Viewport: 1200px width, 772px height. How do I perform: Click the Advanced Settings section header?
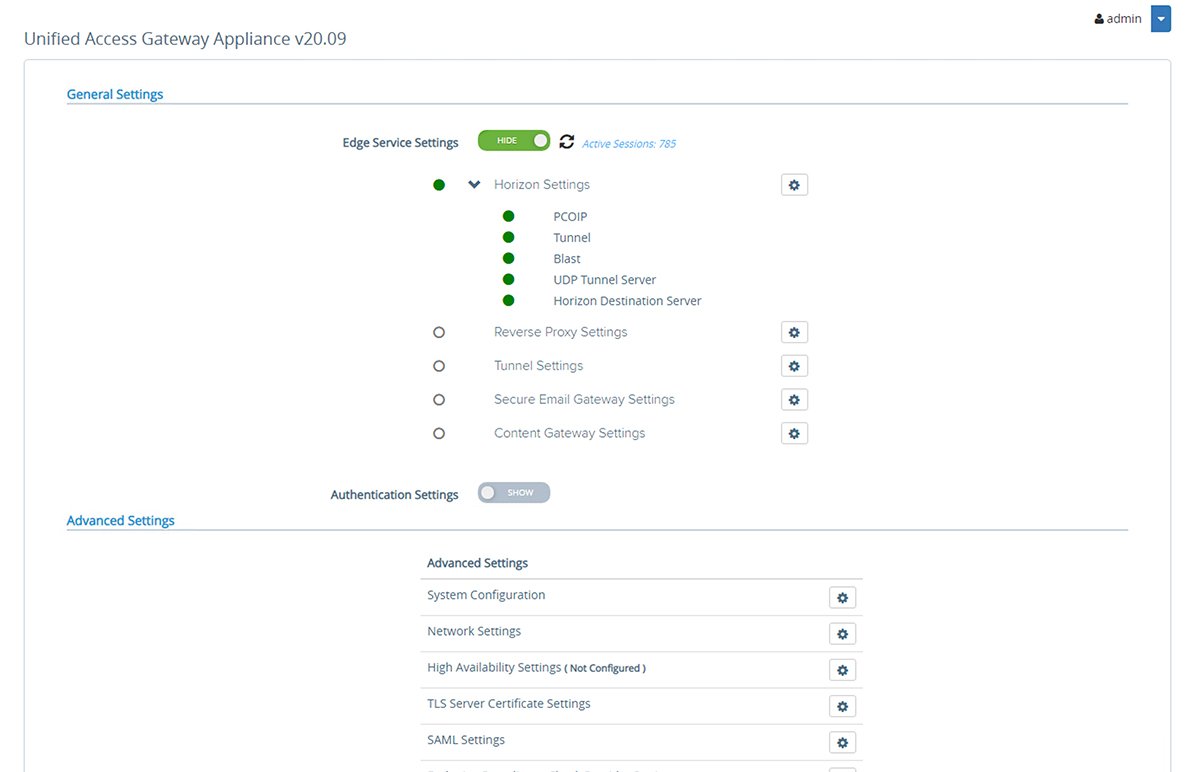pos(120,520)
